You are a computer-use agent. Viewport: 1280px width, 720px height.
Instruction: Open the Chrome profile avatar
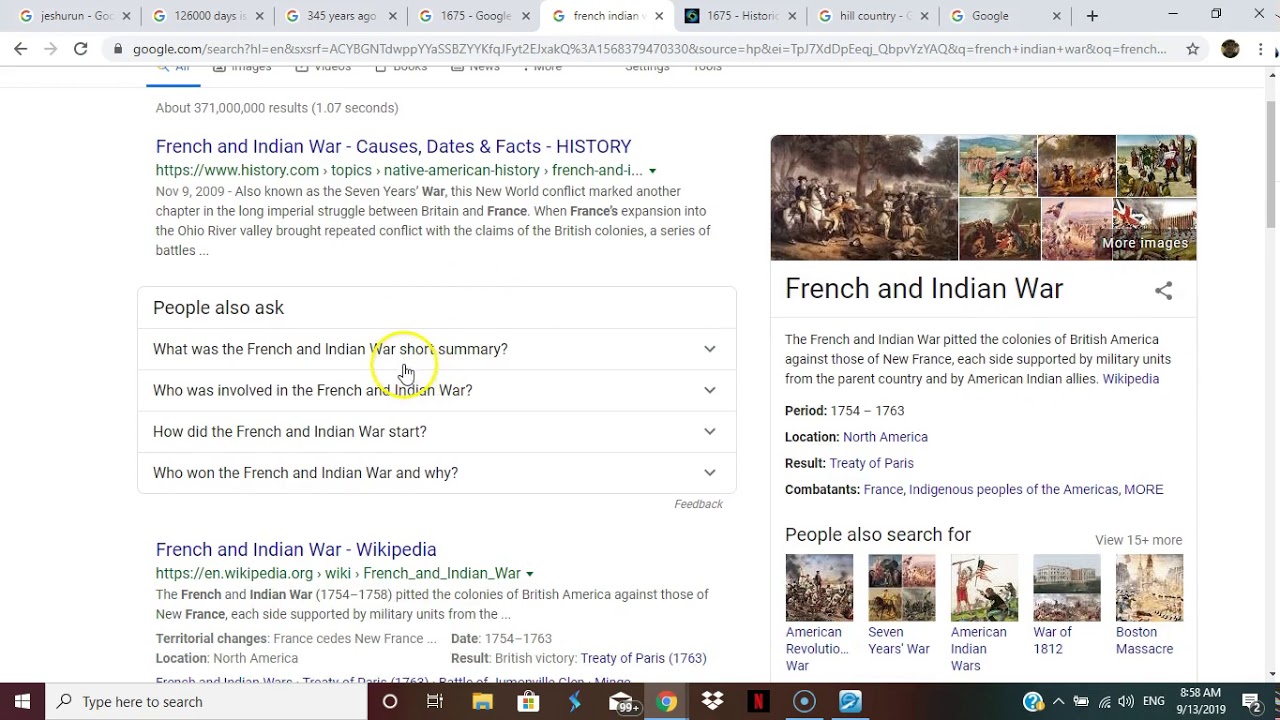[x=1230, y=49]
